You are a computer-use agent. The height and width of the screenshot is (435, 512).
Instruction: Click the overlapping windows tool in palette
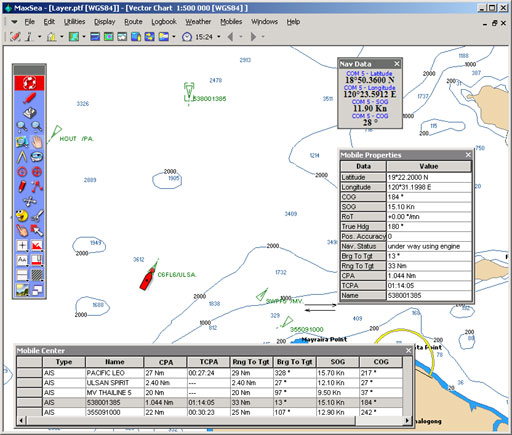click(37, 290)
